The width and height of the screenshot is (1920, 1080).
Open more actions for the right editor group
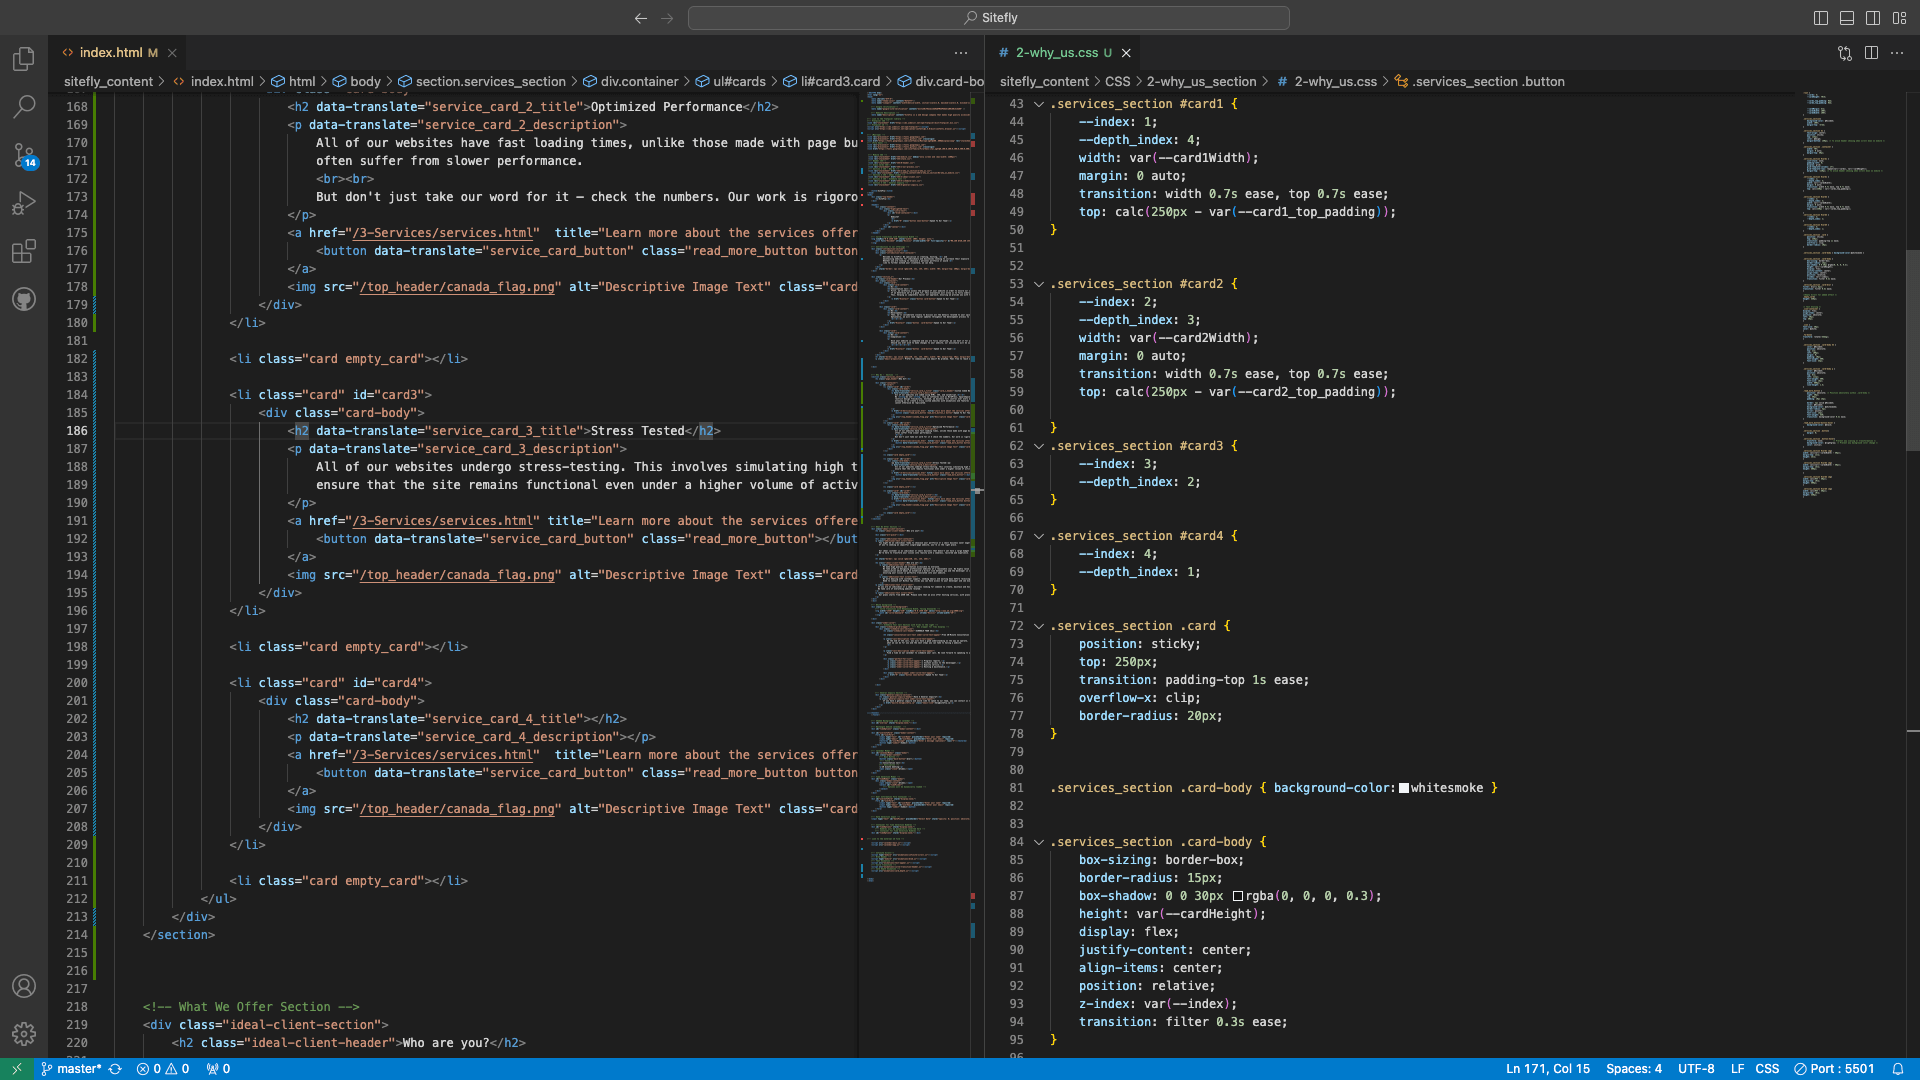pyautogui.click(x=1897, y=53)
